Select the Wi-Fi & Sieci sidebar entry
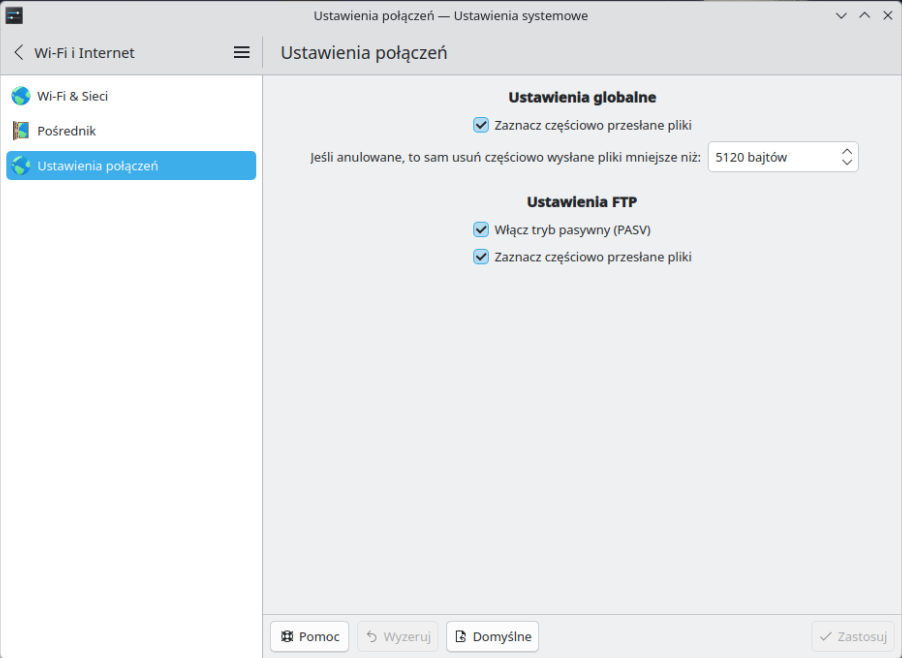The height and width of the screenshot is (658, 902). [72, 96]
